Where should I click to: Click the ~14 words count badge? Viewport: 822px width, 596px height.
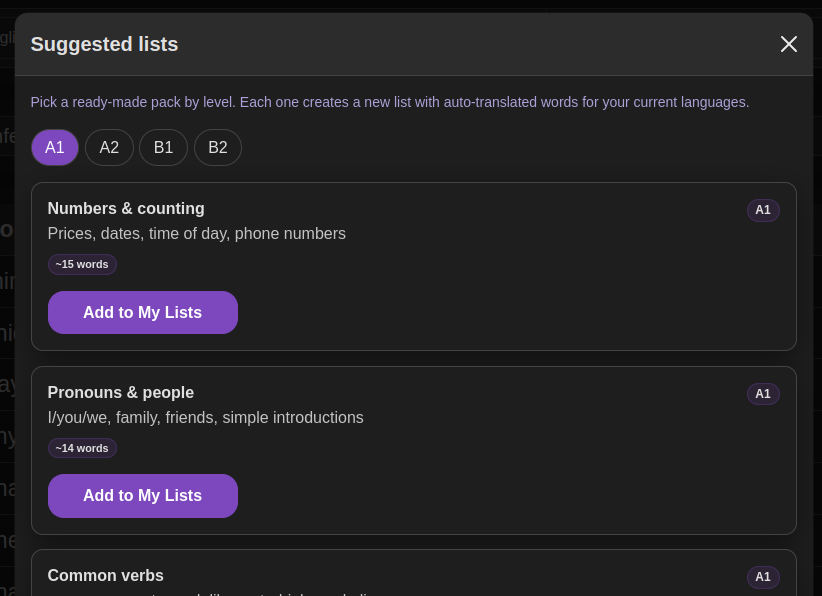point(82,448)
